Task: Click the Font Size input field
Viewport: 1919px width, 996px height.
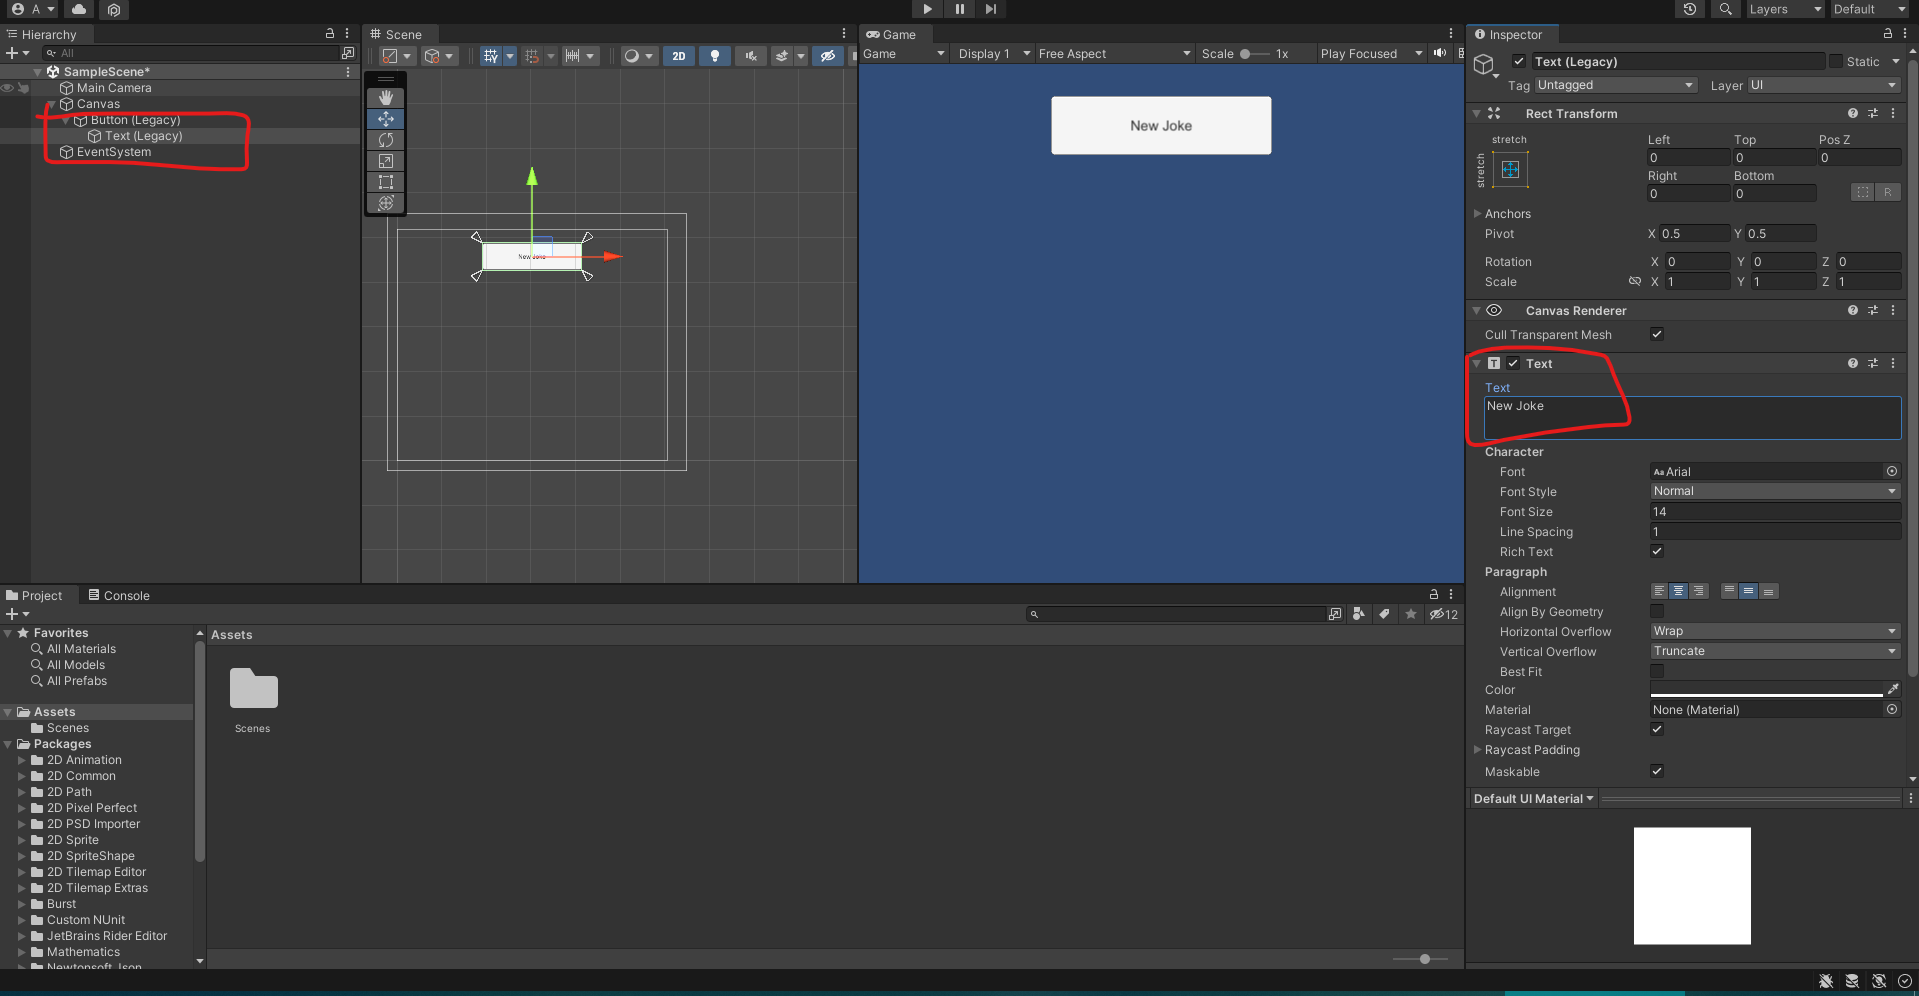Action: 1774,512
